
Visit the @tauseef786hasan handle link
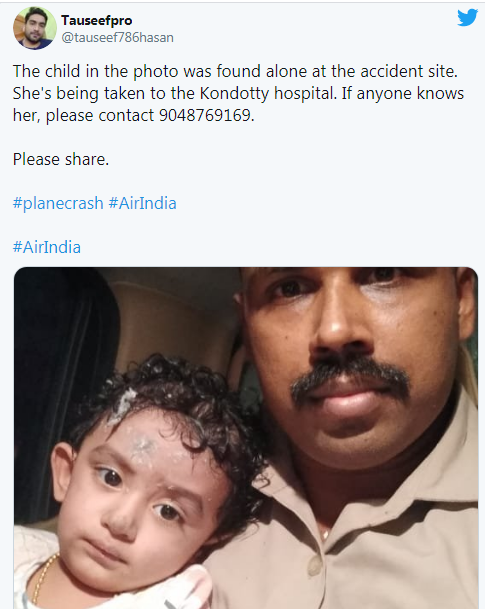pyautogui.click(x=117, y=38)
